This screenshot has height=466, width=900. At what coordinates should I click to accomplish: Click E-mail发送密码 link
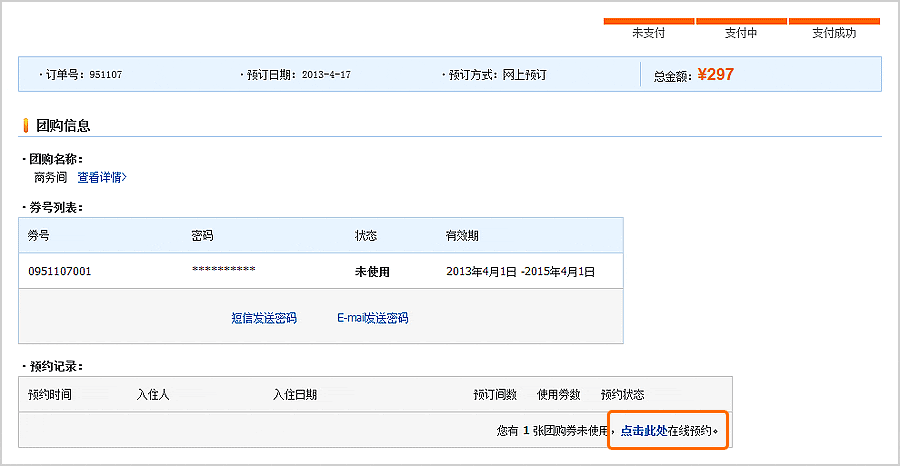pos(373,318)
